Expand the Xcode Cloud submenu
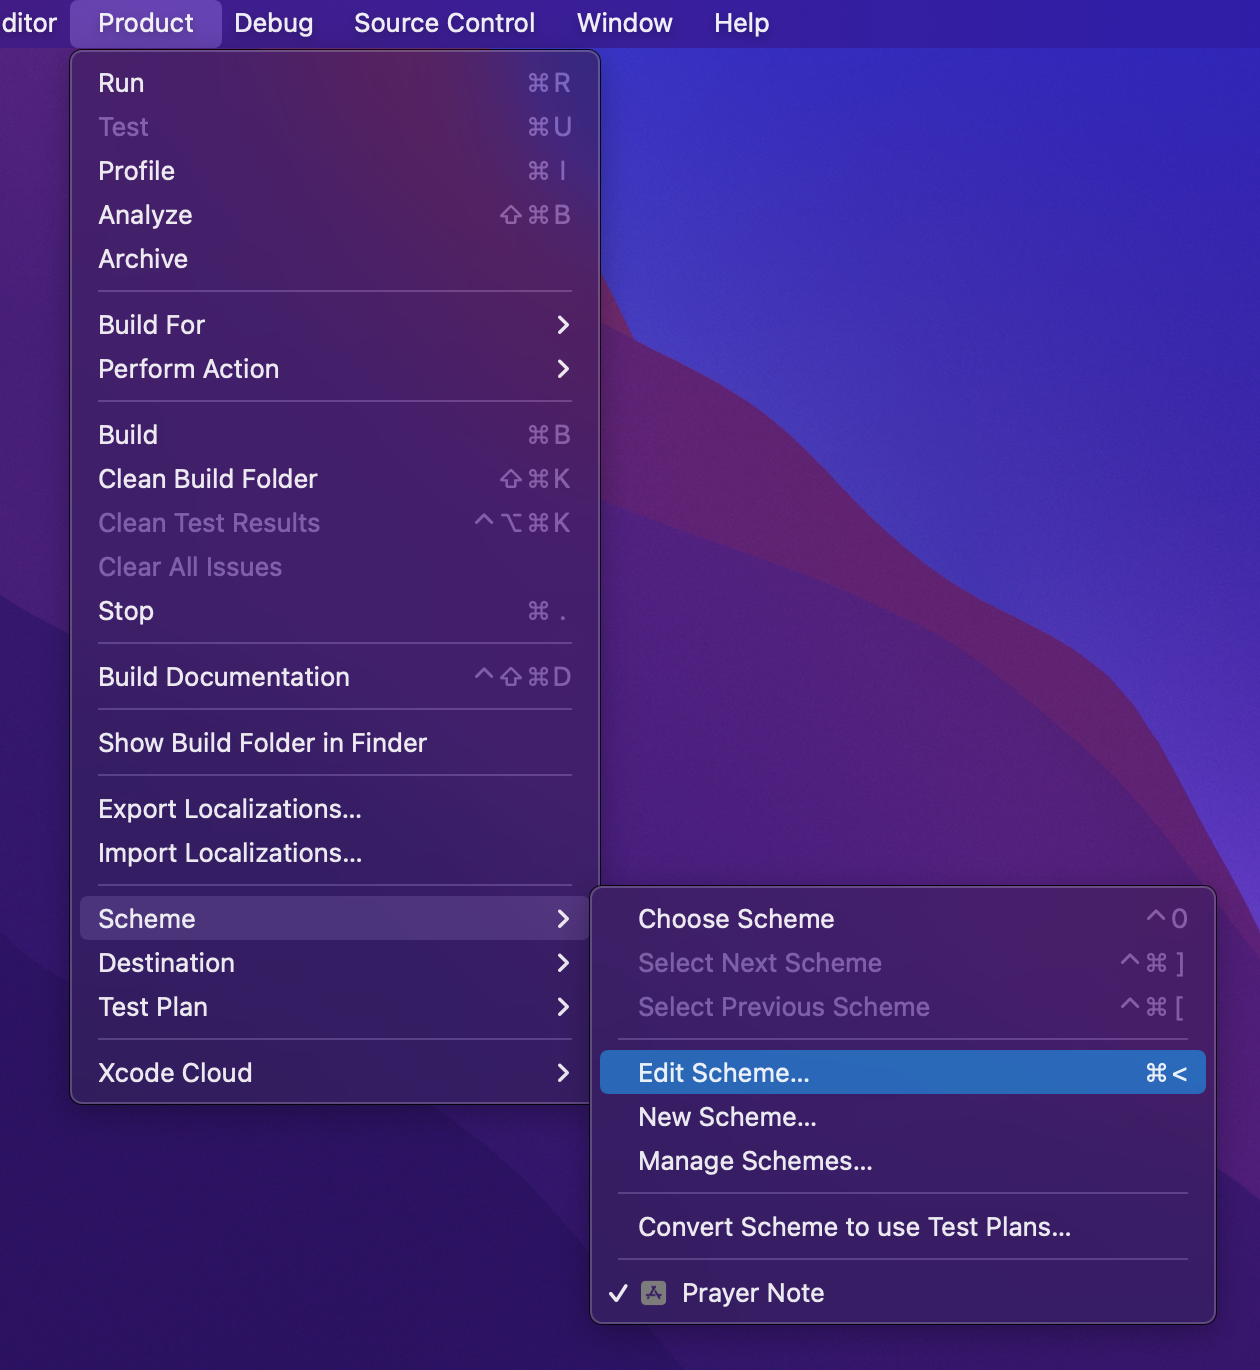Screen dimensions: 1260x1370 coord(335,1073)
